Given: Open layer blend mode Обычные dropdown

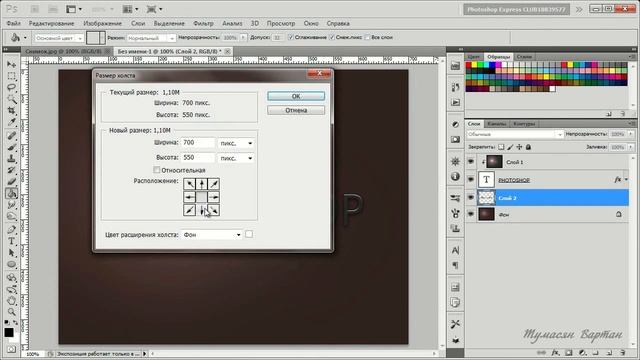Looking at the screenshot, I should (515, 134).
